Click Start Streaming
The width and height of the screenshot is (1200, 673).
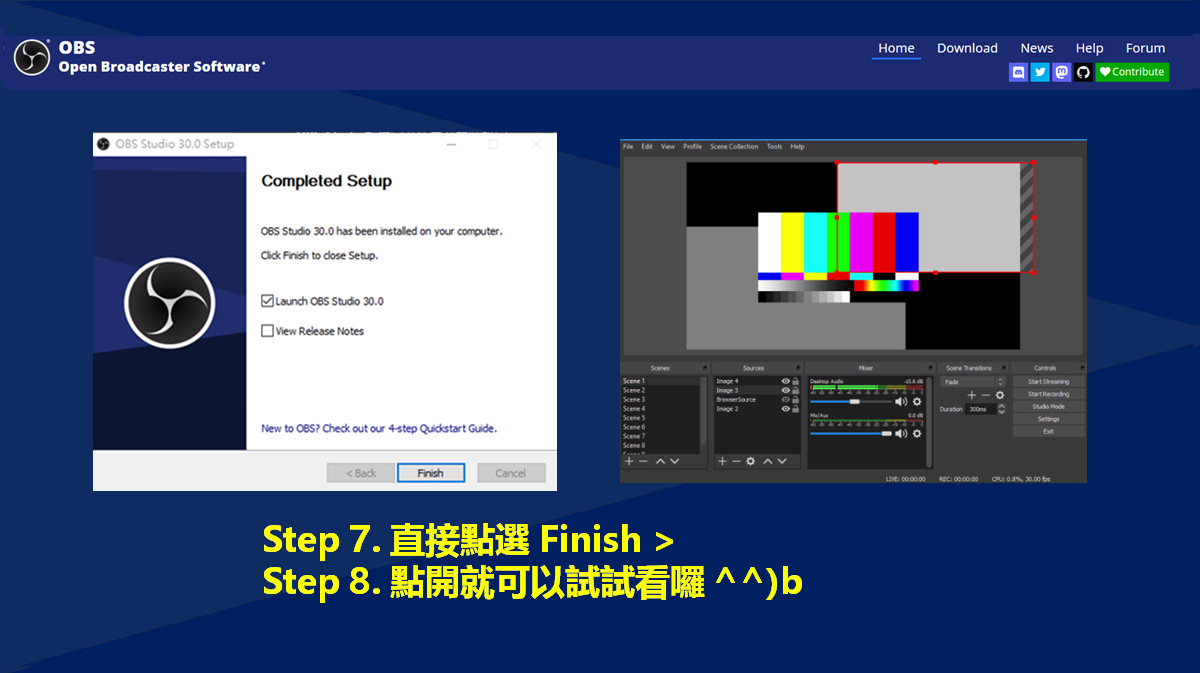[x=1048, y=382]
